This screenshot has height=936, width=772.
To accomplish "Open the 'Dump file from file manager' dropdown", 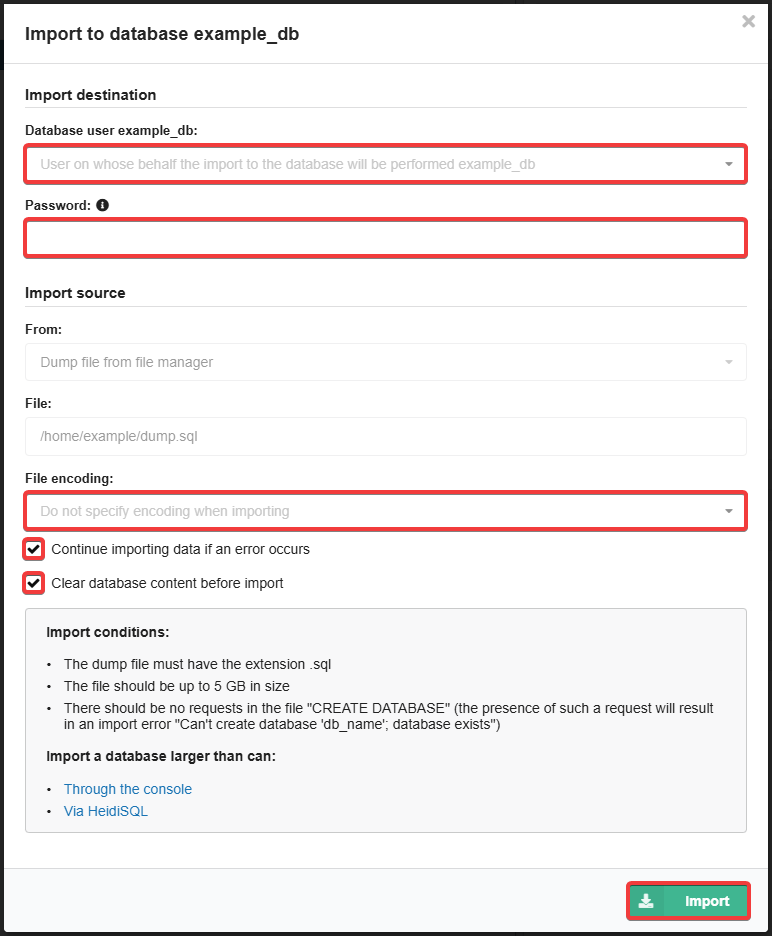I will (x=386, y=362).
